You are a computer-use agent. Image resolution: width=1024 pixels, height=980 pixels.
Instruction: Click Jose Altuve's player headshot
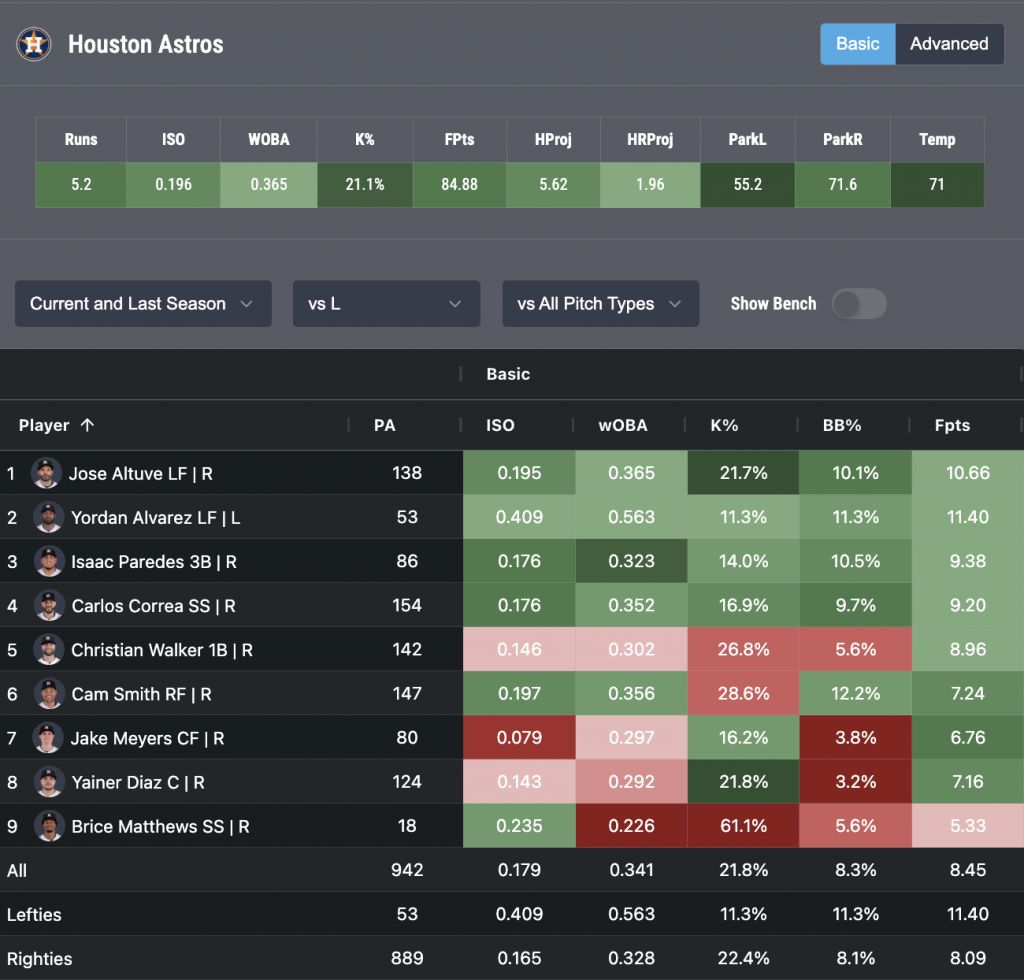click(x=46, y=473)
